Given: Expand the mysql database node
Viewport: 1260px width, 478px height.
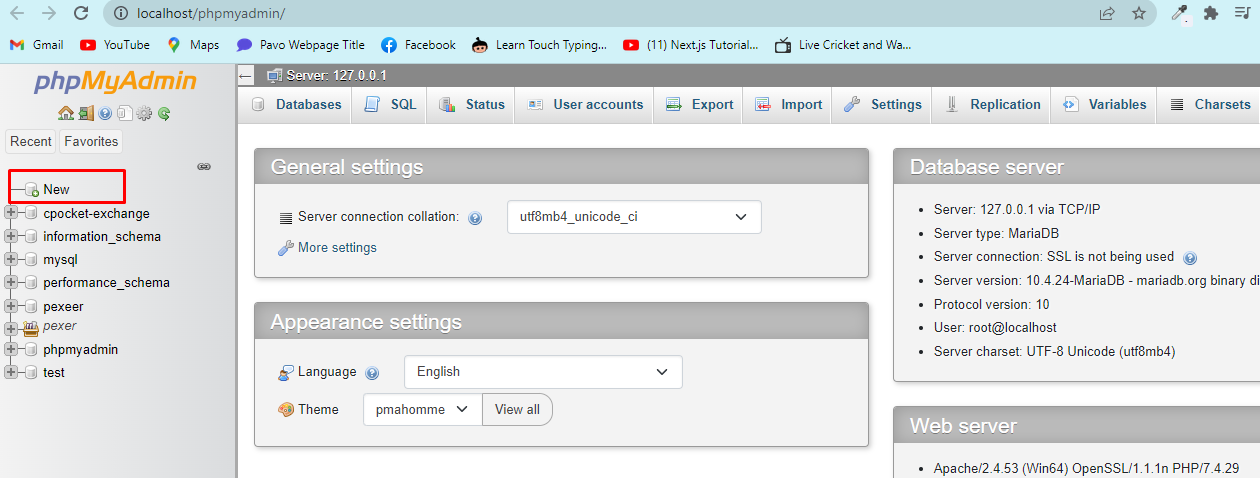Looking at the screenshot, I should click(x=11, y=260).
